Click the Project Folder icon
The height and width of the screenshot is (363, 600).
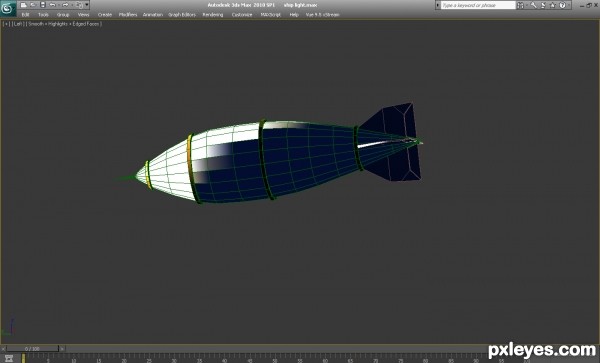[x=79, y=5]
